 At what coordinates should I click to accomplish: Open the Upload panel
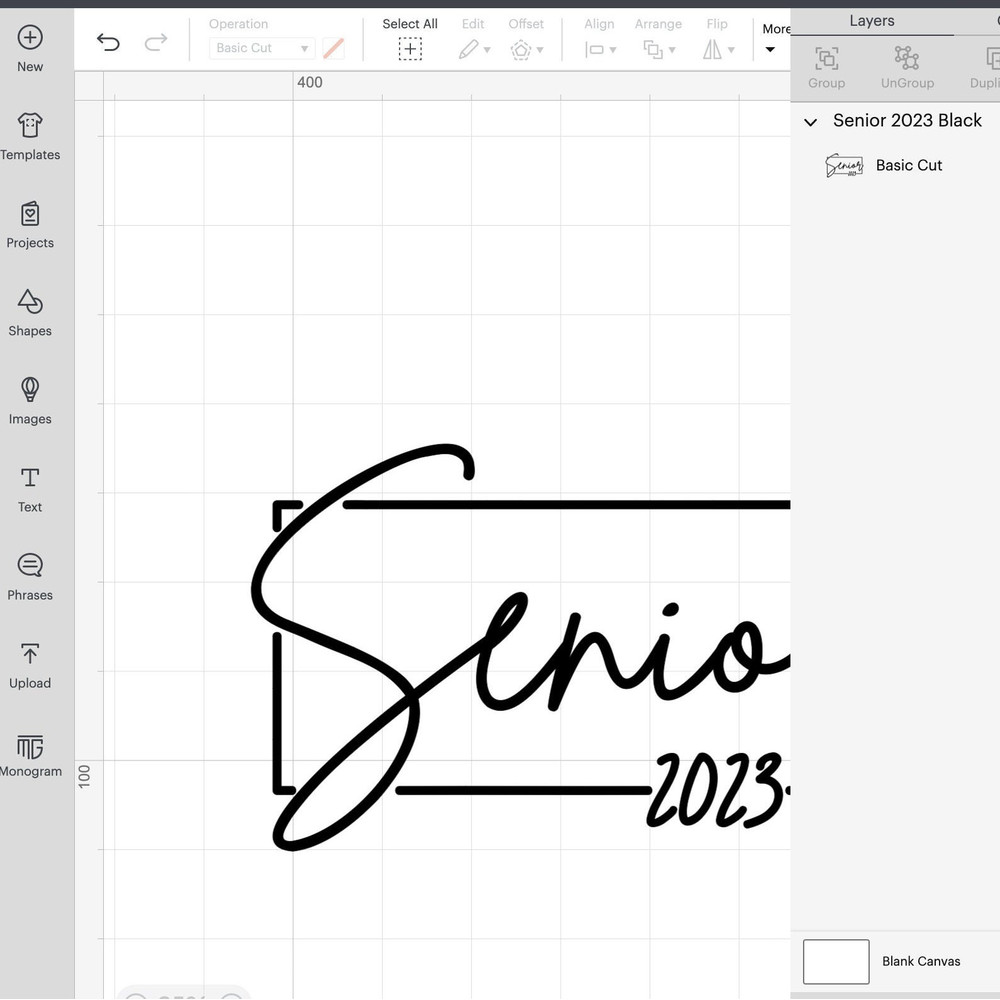[x=30, y=665]
